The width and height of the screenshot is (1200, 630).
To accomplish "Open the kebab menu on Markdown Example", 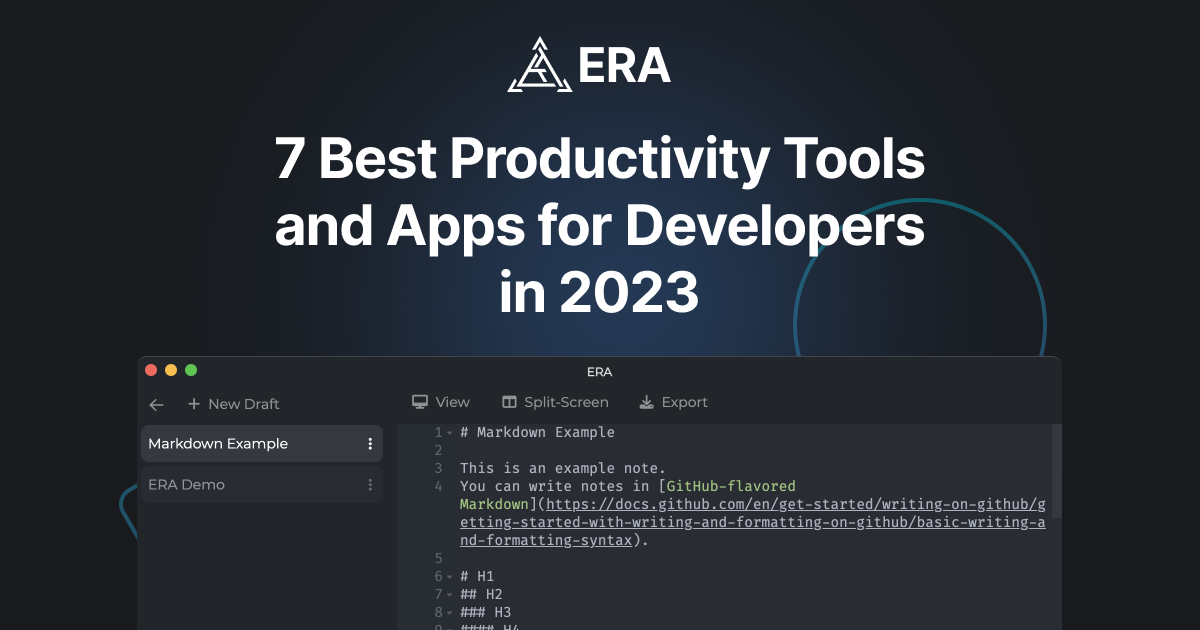I will coord(370,443).
